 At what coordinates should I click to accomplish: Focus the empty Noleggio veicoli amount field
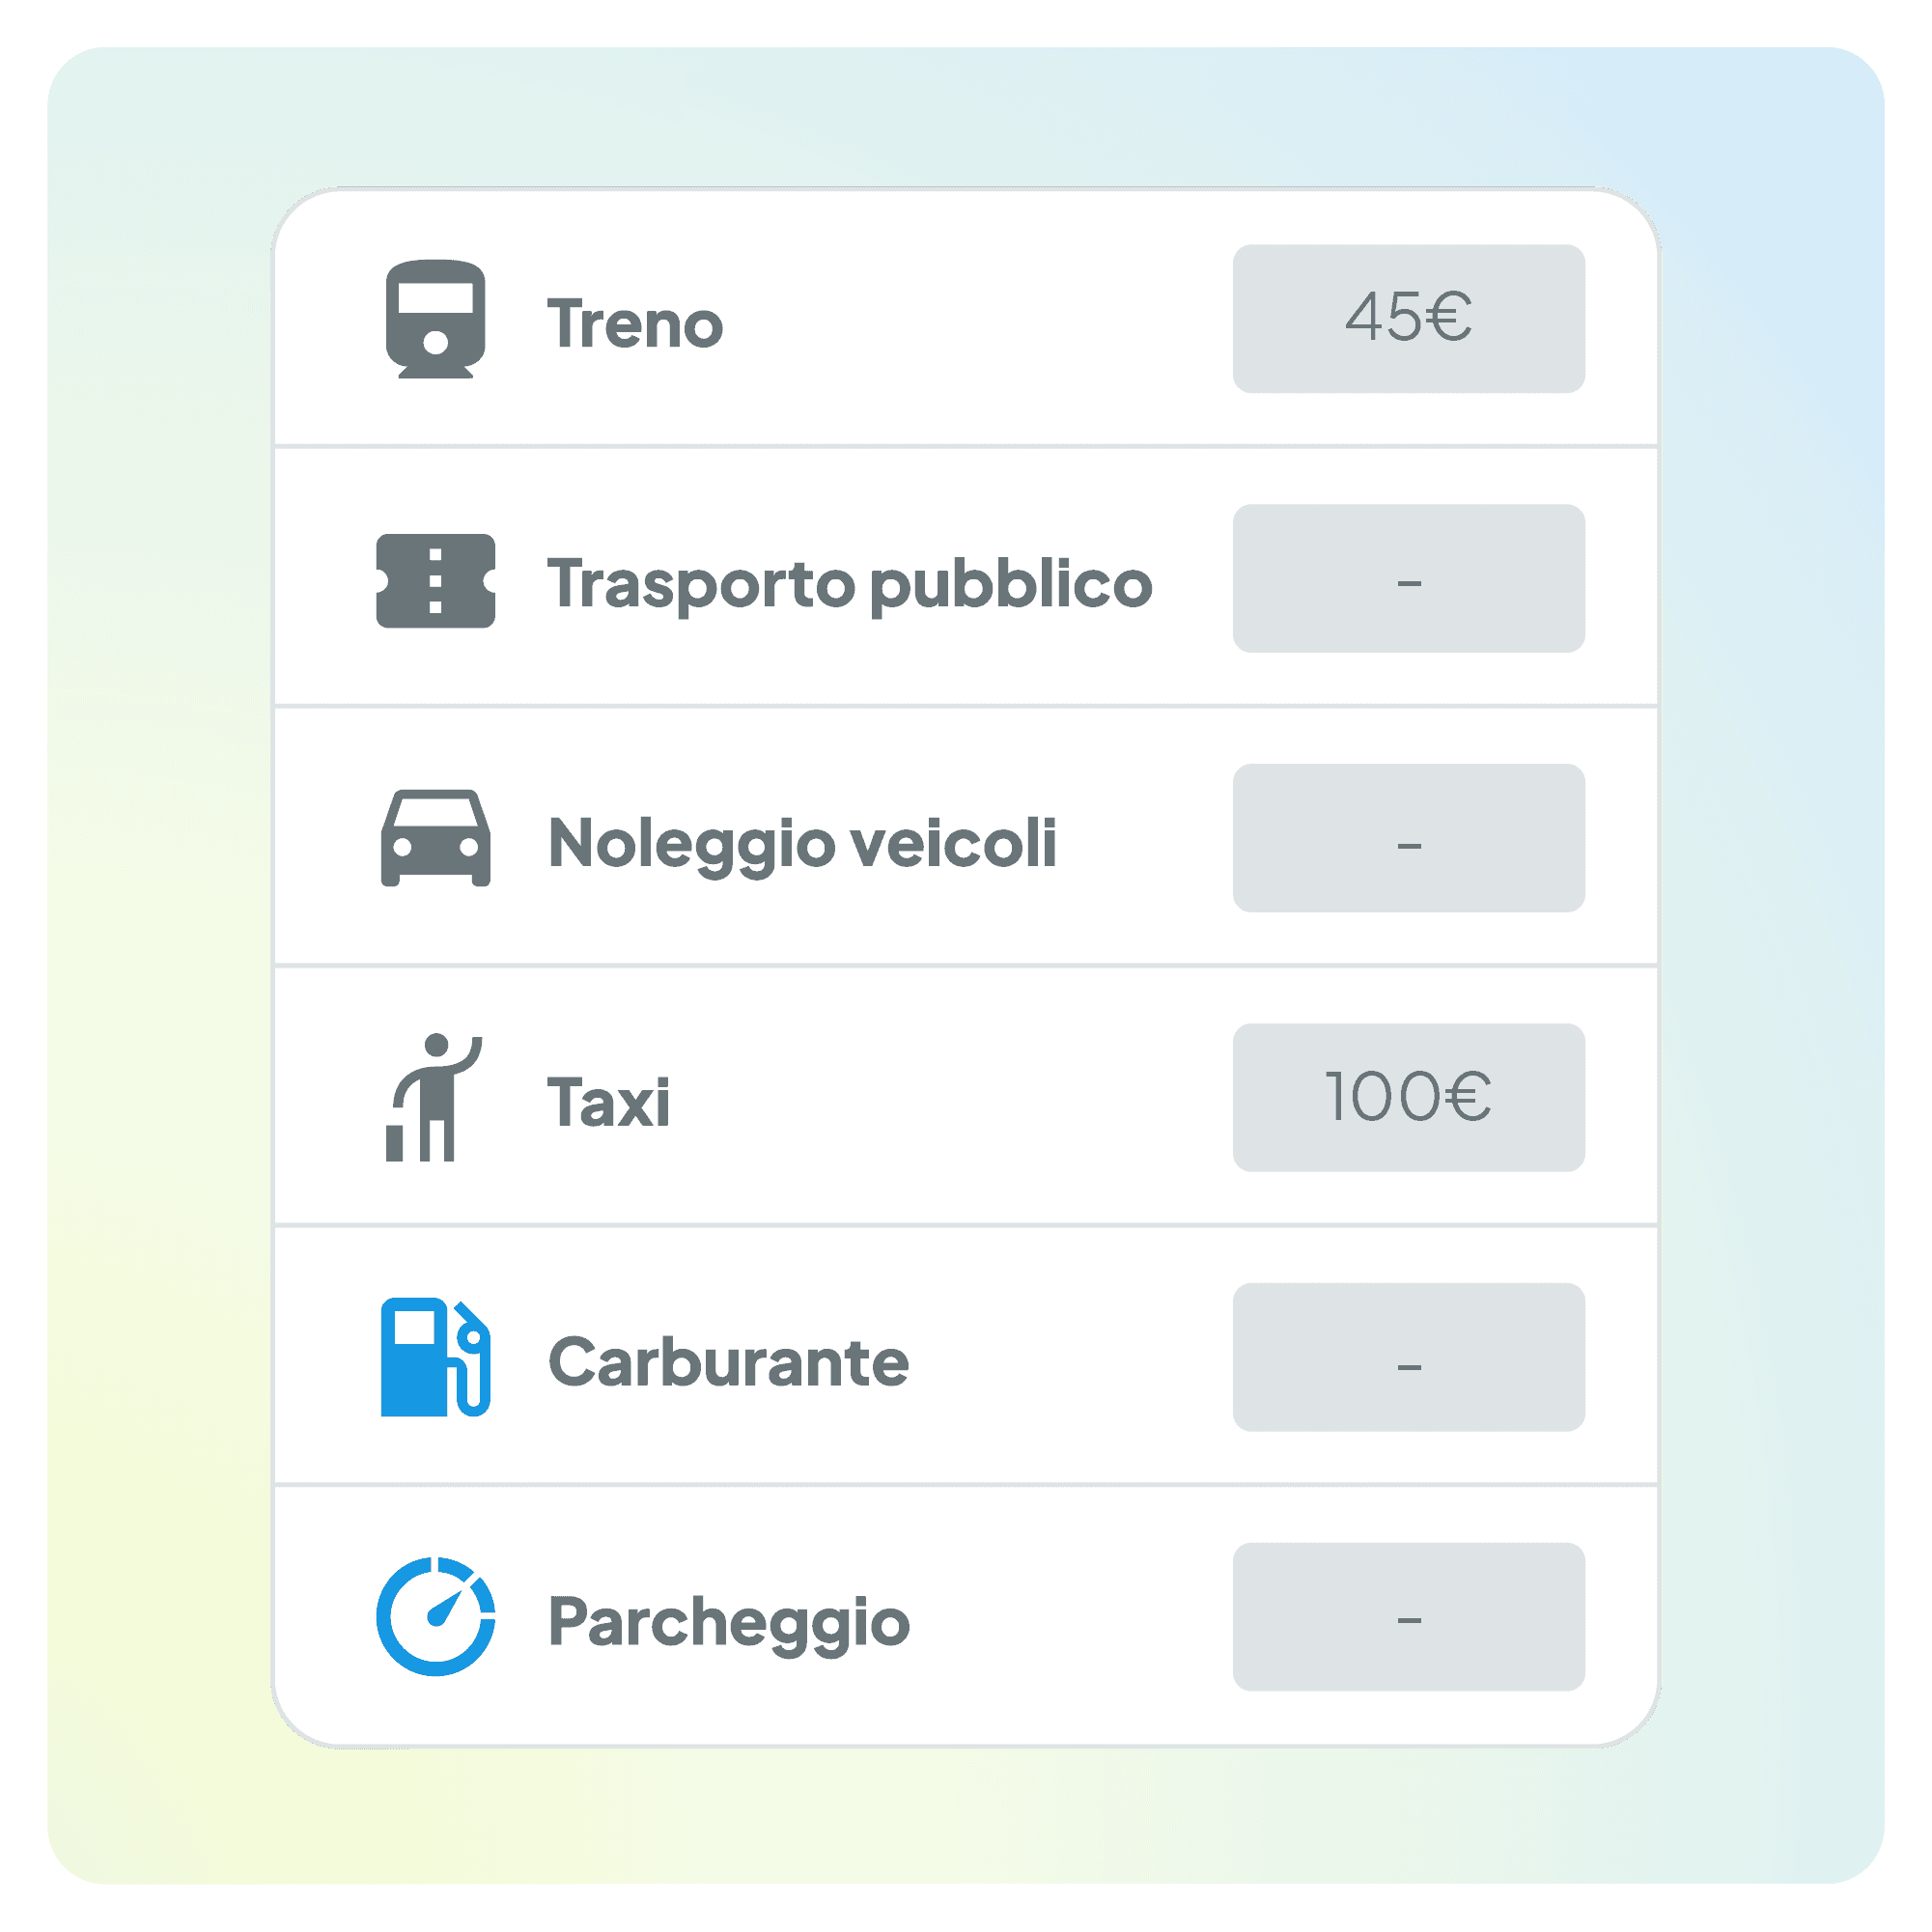[x=1409, y=838]
